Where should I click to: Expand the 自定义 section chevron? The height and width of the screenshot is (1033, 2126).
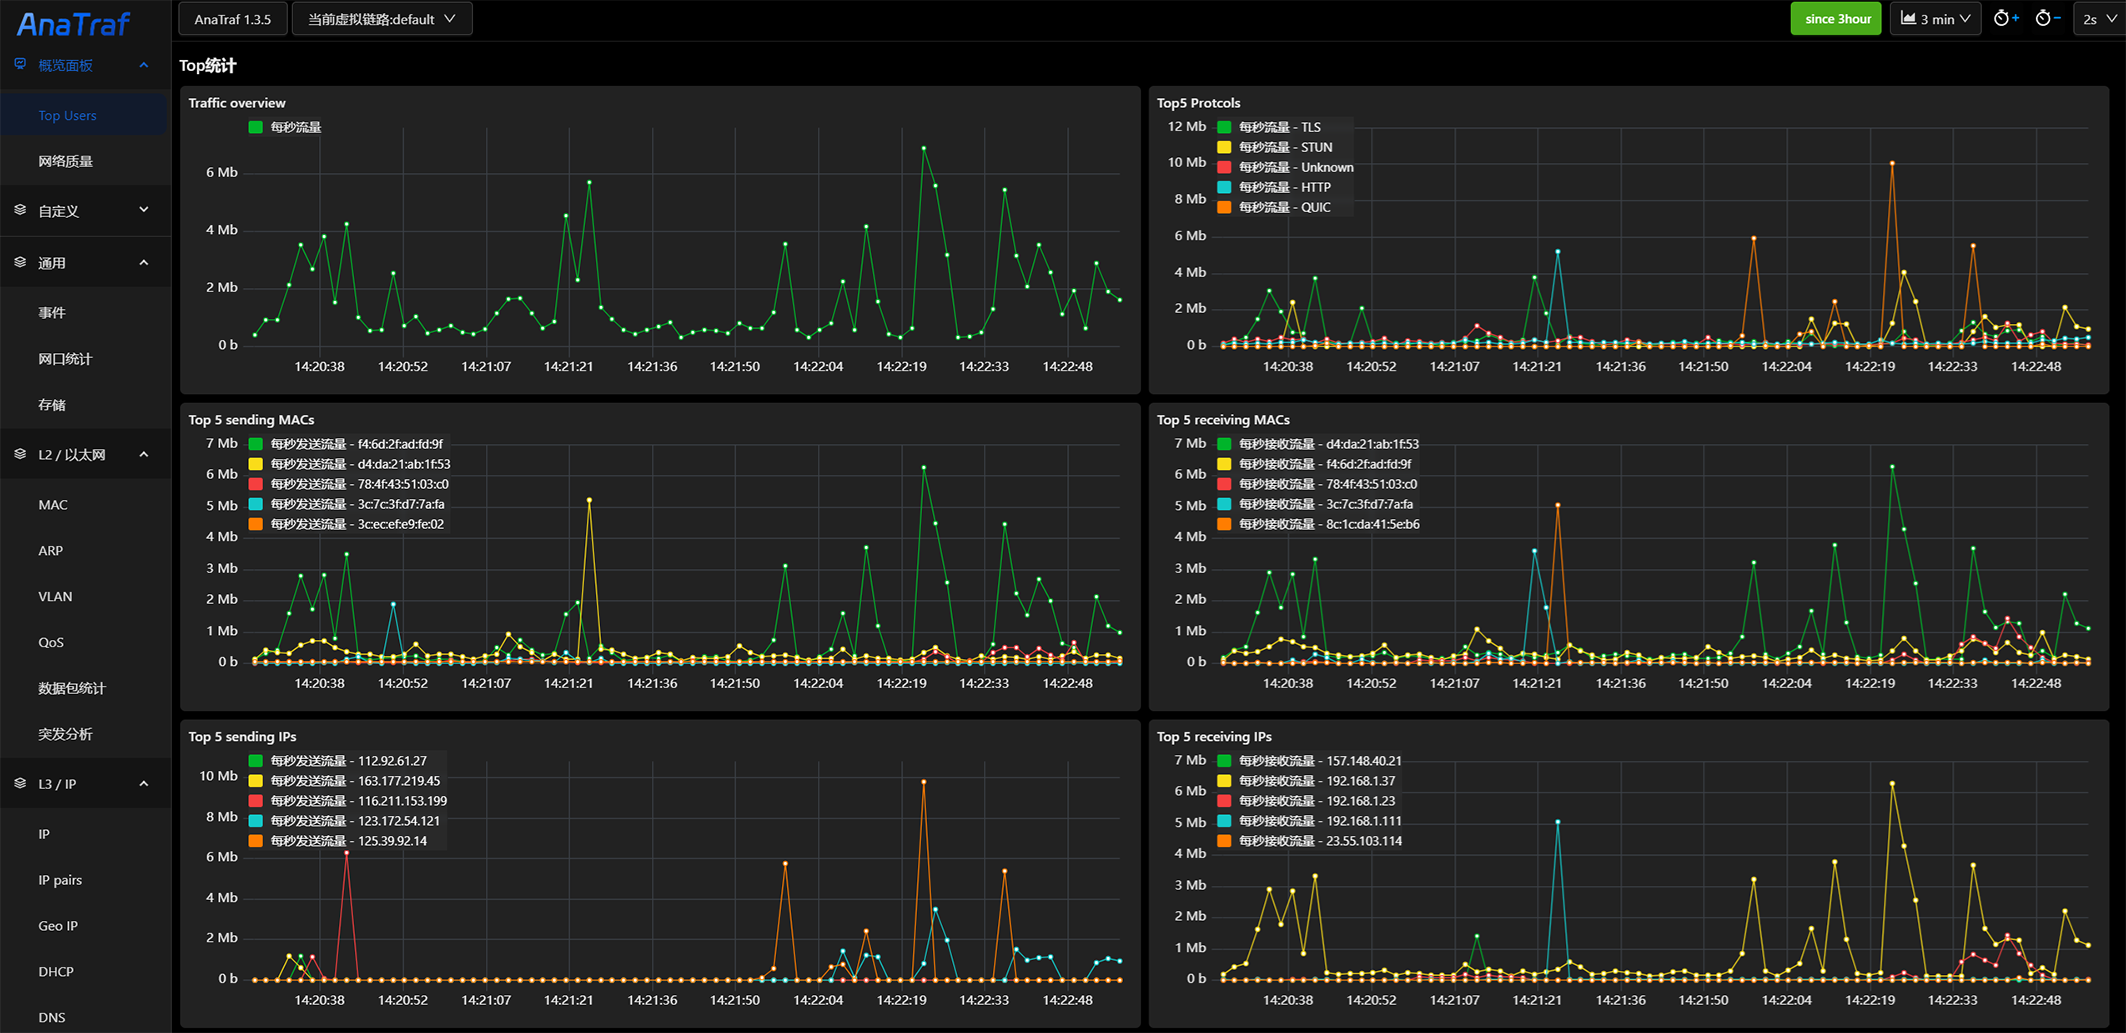coord(144,211)
